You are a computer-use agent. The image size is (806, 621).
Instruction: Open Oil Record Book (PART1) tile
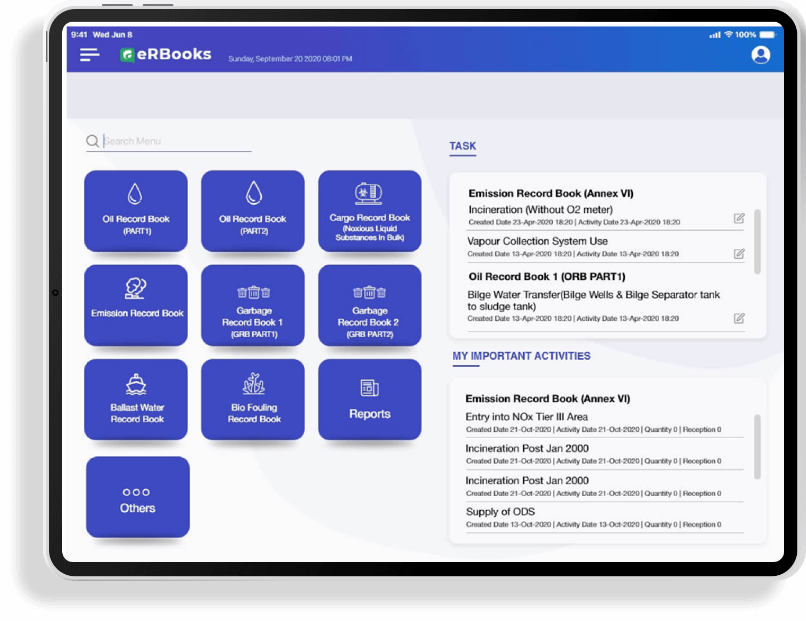tap(136, 211)
